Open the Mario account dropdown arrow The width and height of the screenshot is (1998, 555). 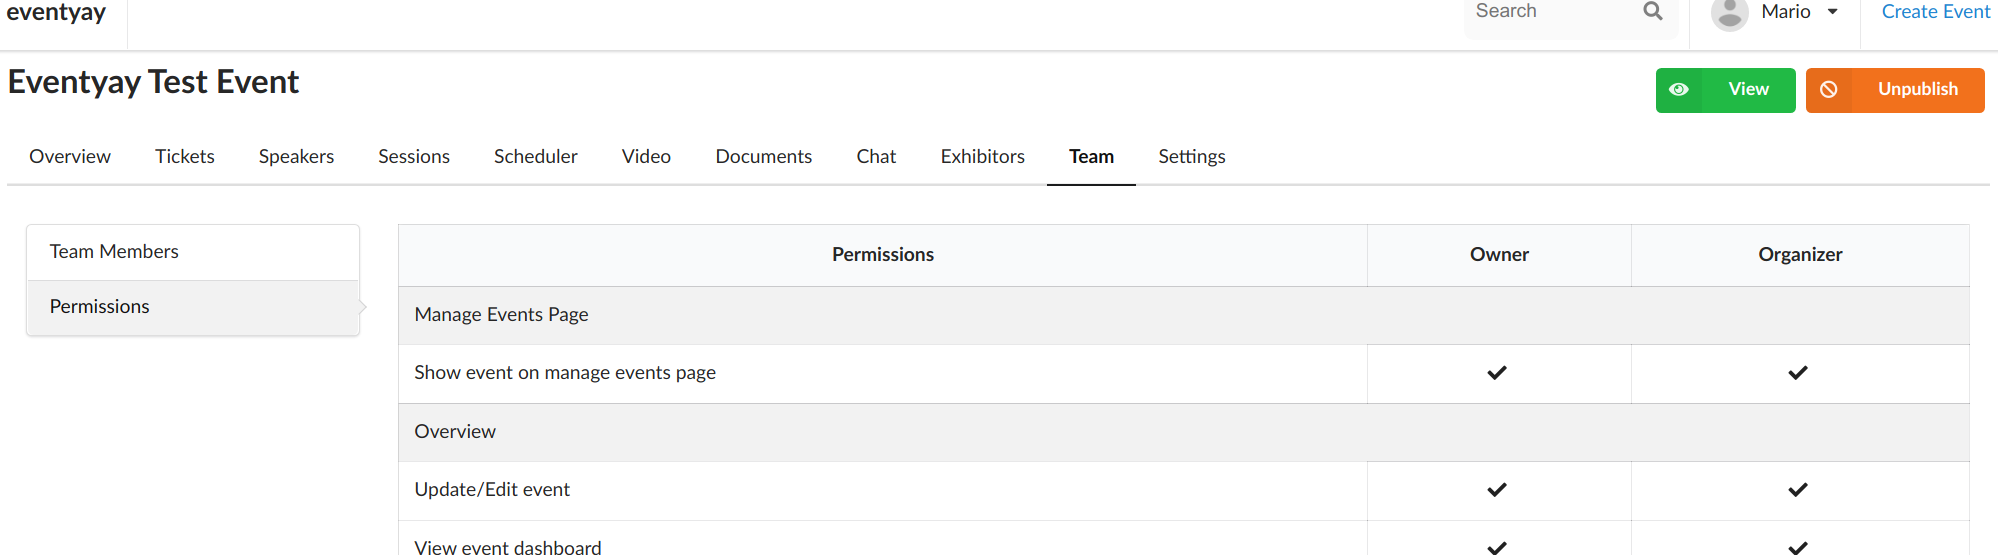1832,12
